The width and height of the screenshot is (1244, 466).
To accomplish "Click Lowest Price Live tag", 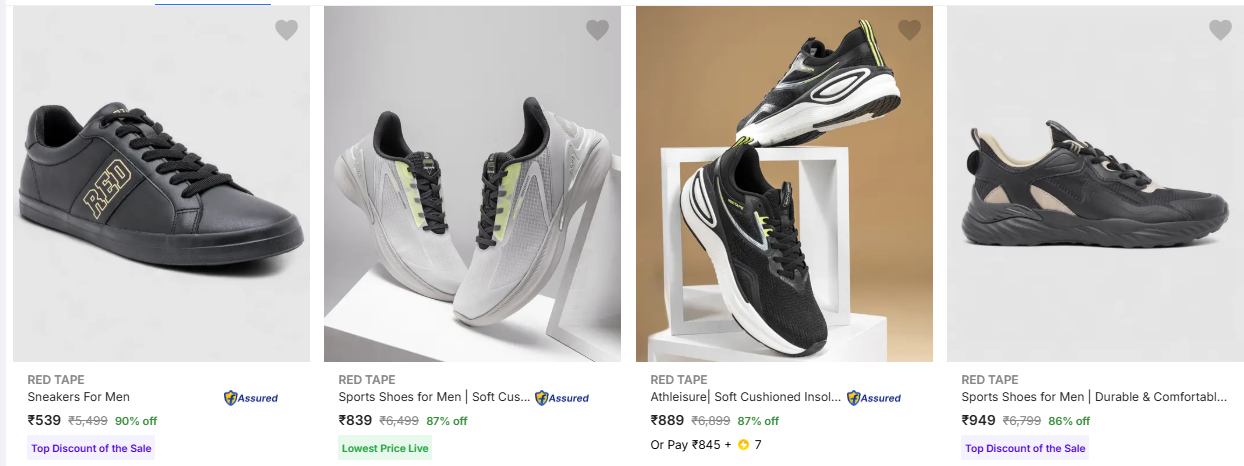I will click(385, 448).
